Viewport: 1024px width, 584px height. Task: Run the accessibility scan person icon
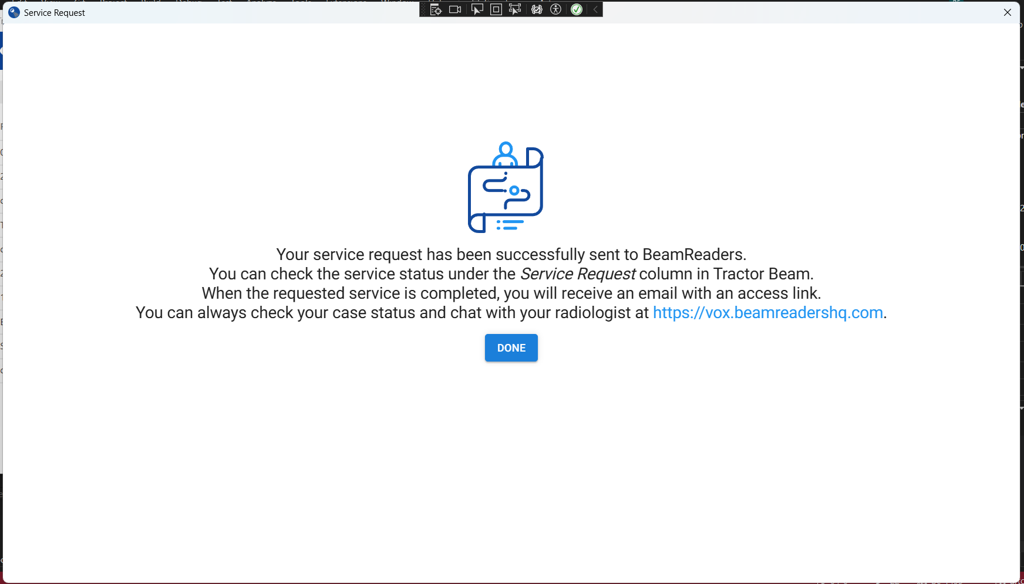coord(556,9)
